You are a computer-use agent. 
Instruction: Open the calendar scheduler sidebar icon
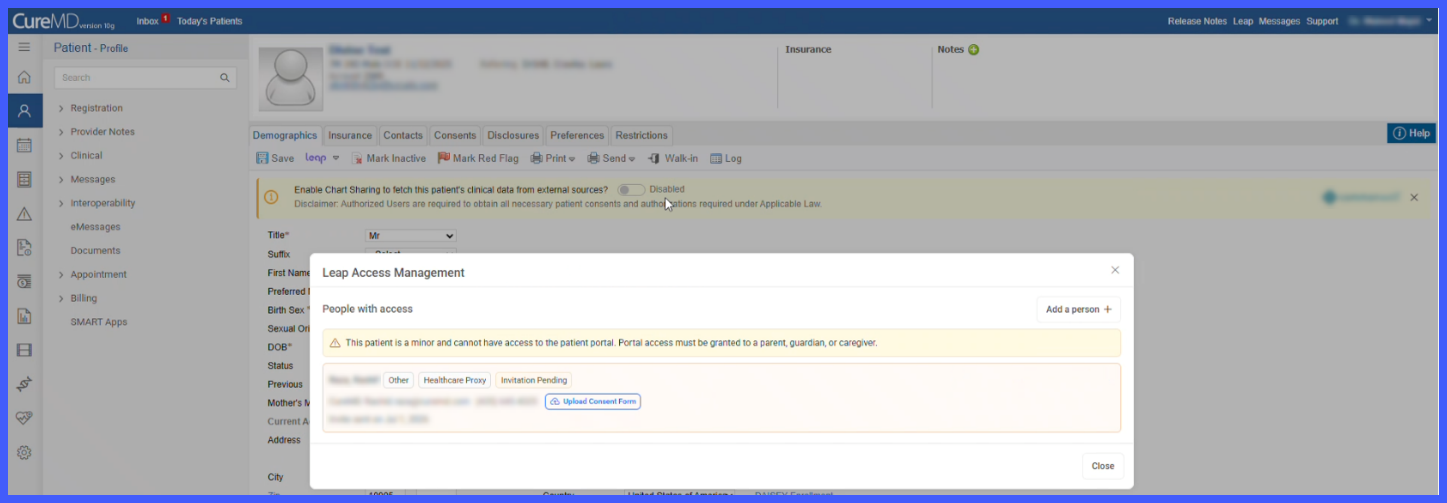(24, 145)
